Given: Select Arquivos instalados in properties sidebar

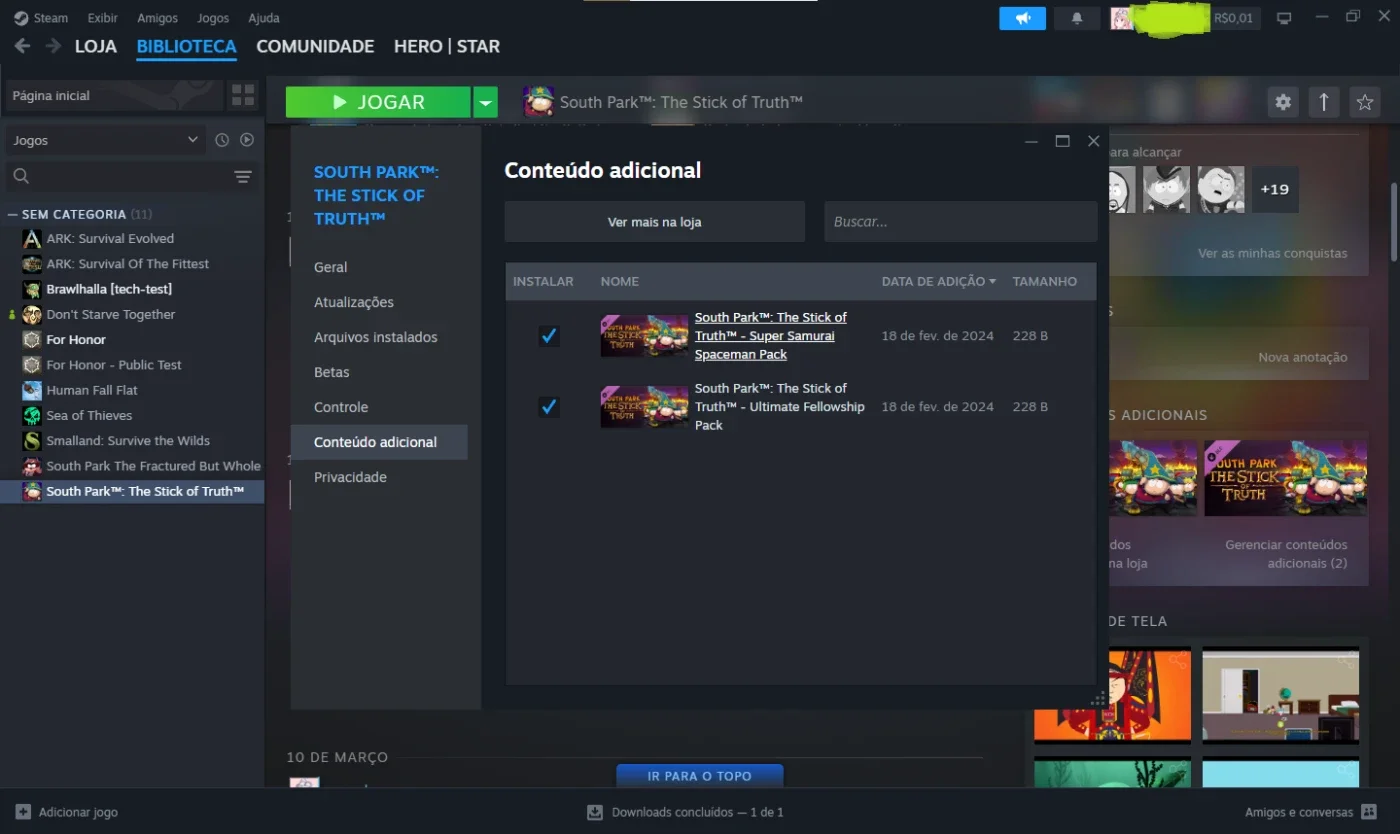Looking at the screenshot, I should pyautogui.click(x=376, y=337).
